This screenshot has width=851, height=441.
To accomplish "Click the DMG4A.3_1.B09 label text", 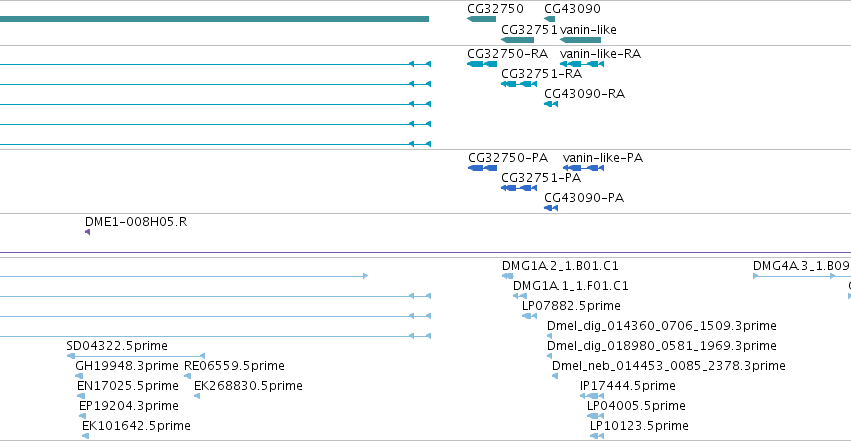I will [801, 266].
